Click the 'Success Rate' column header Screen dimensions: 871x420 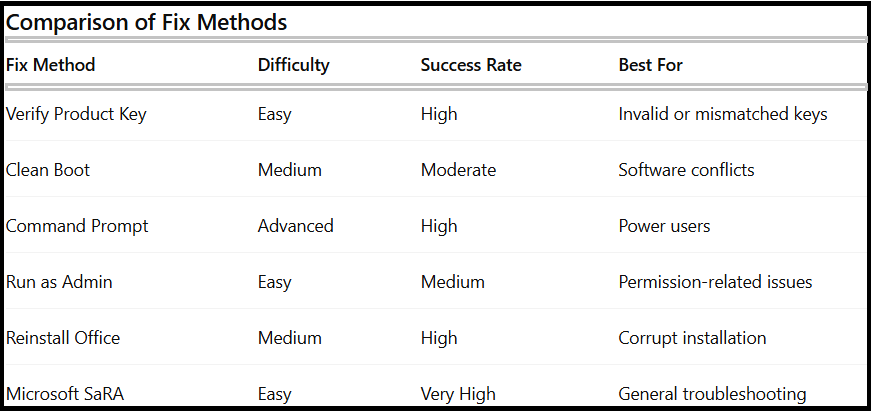471,65
